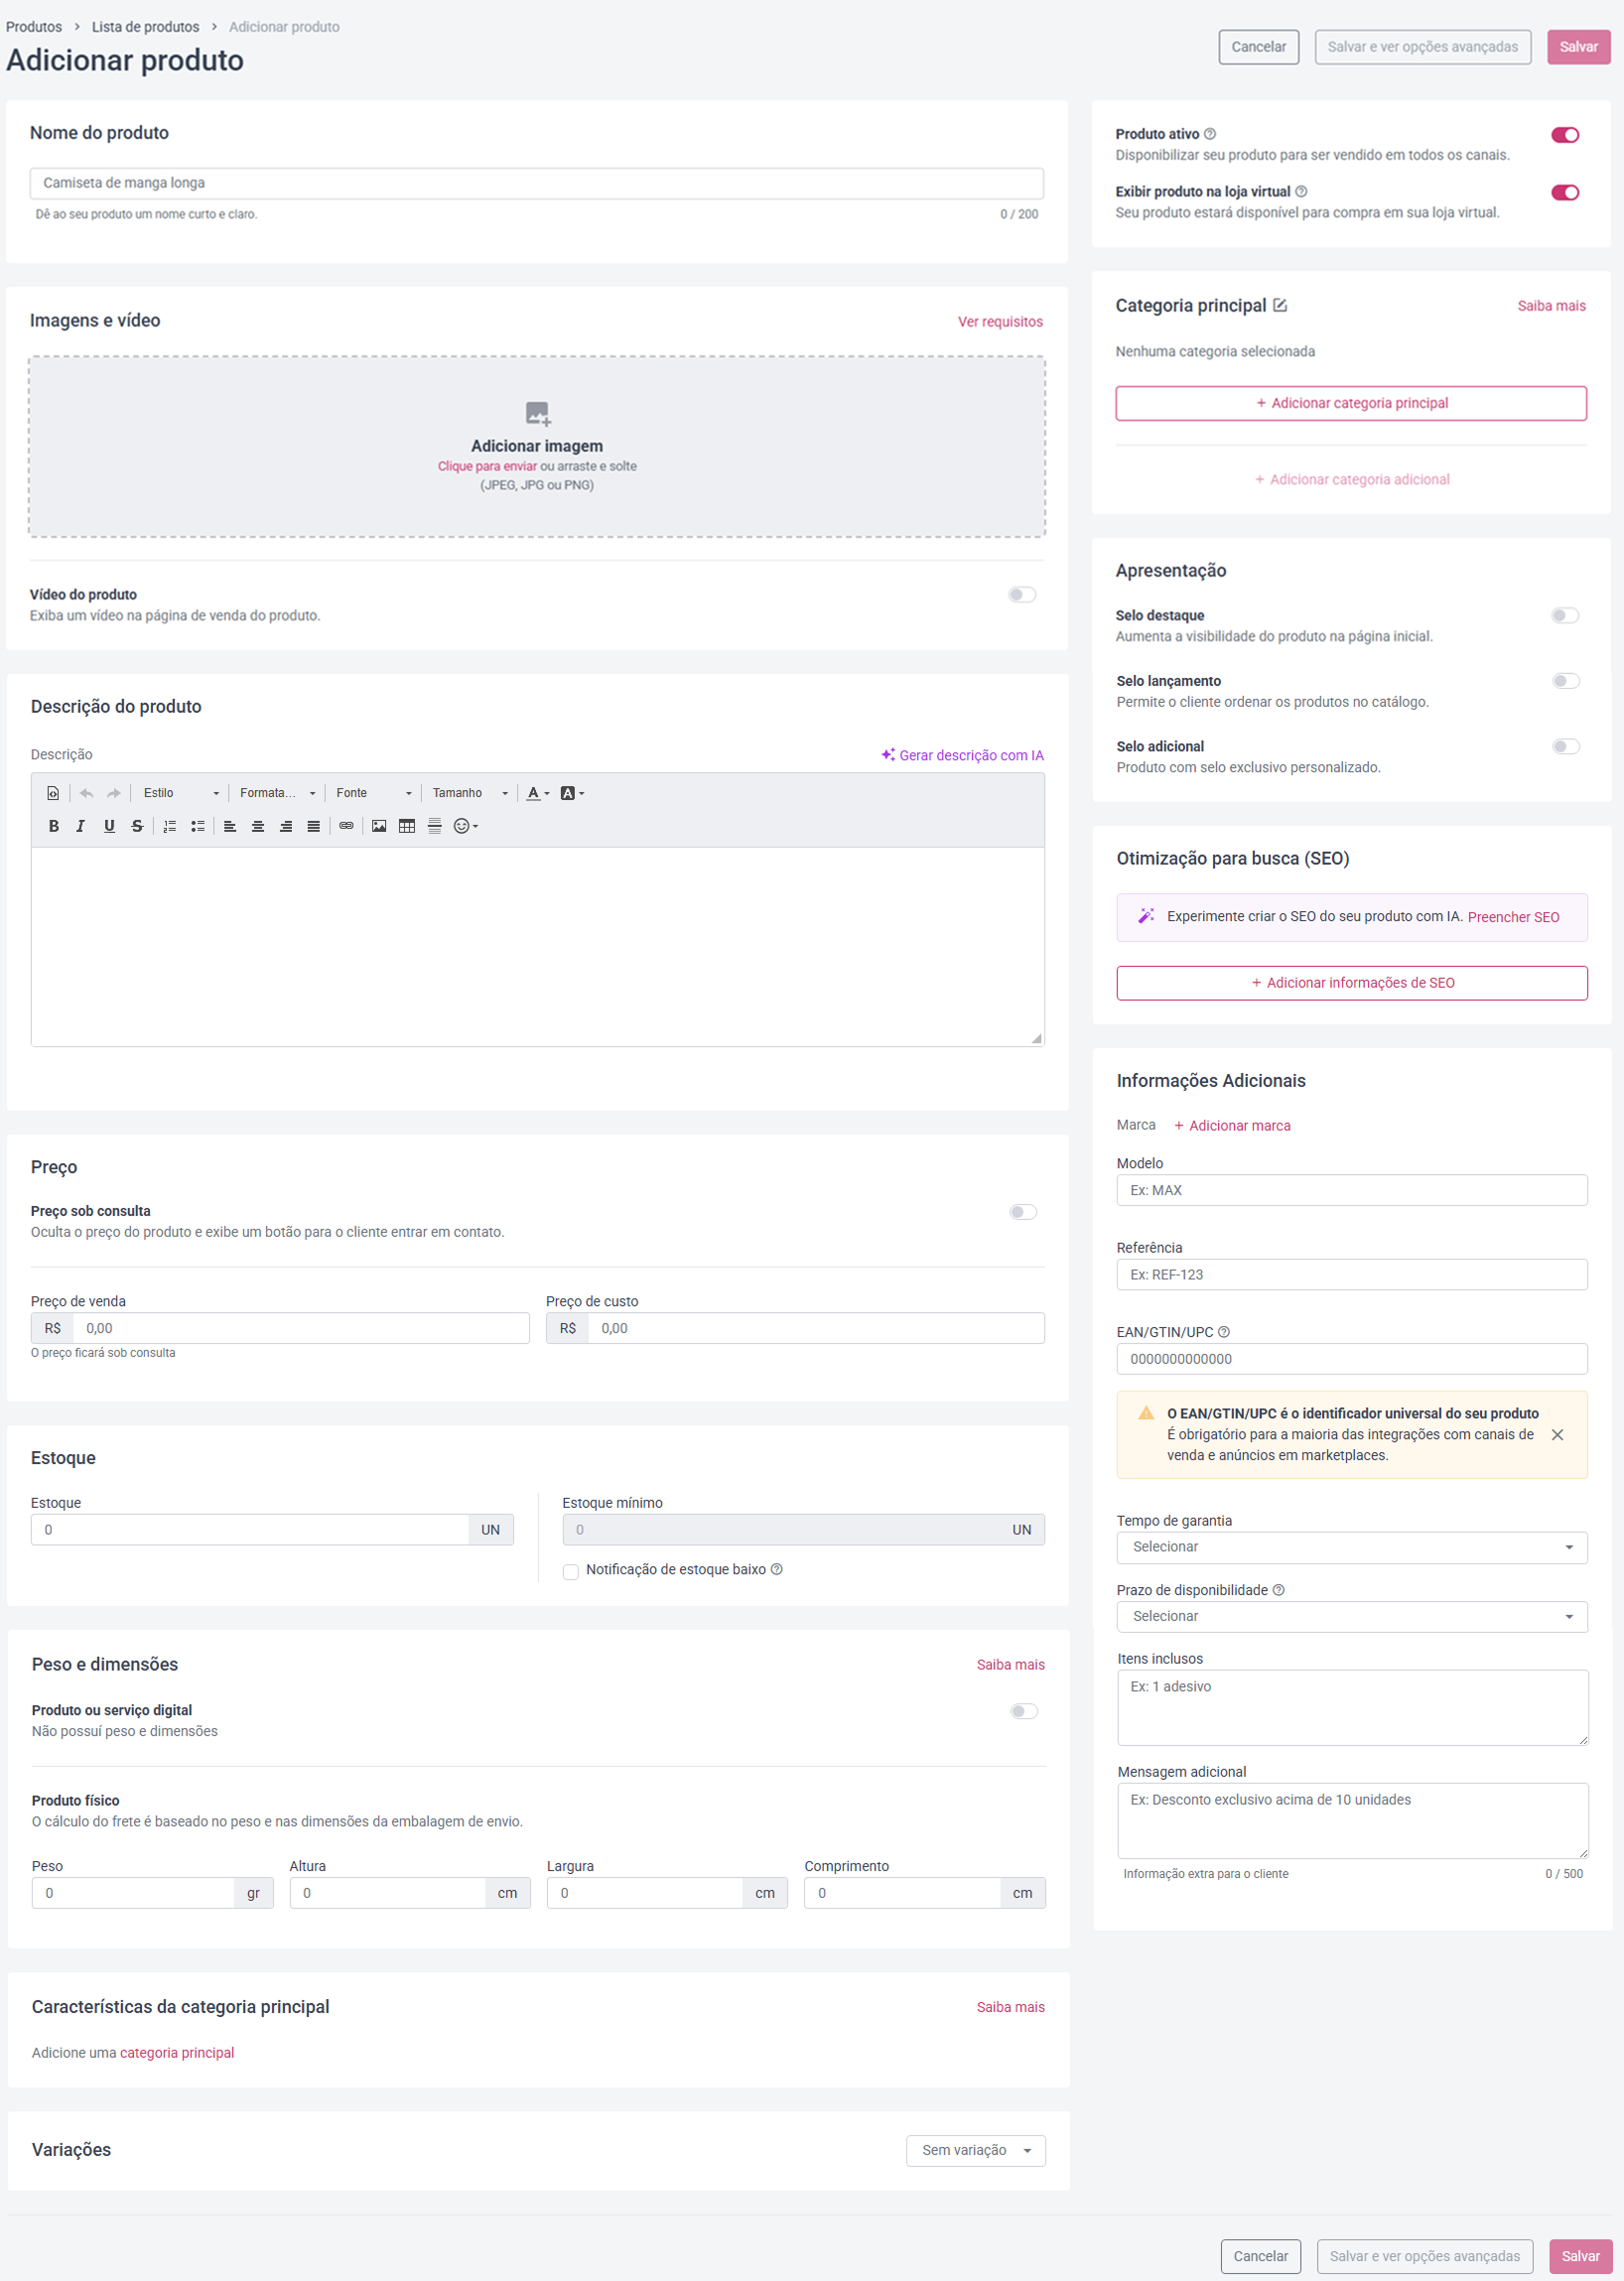Click the Adicionar categoria principal button
The width and height of the screenshot is (1624, 2281).
(1351, 404)
